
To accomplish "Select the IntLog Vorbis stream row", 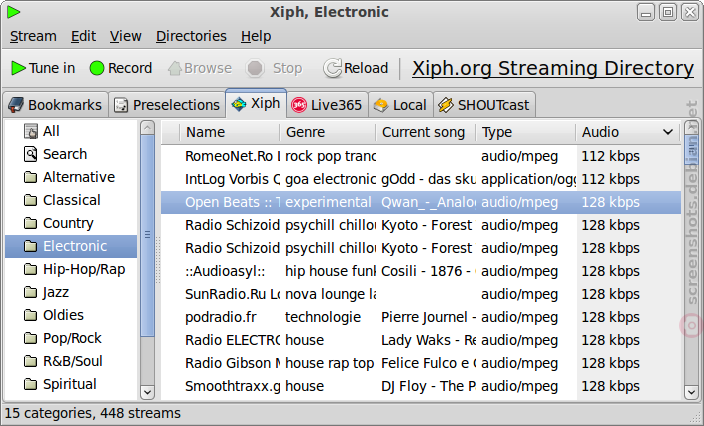I will (421, 179).
